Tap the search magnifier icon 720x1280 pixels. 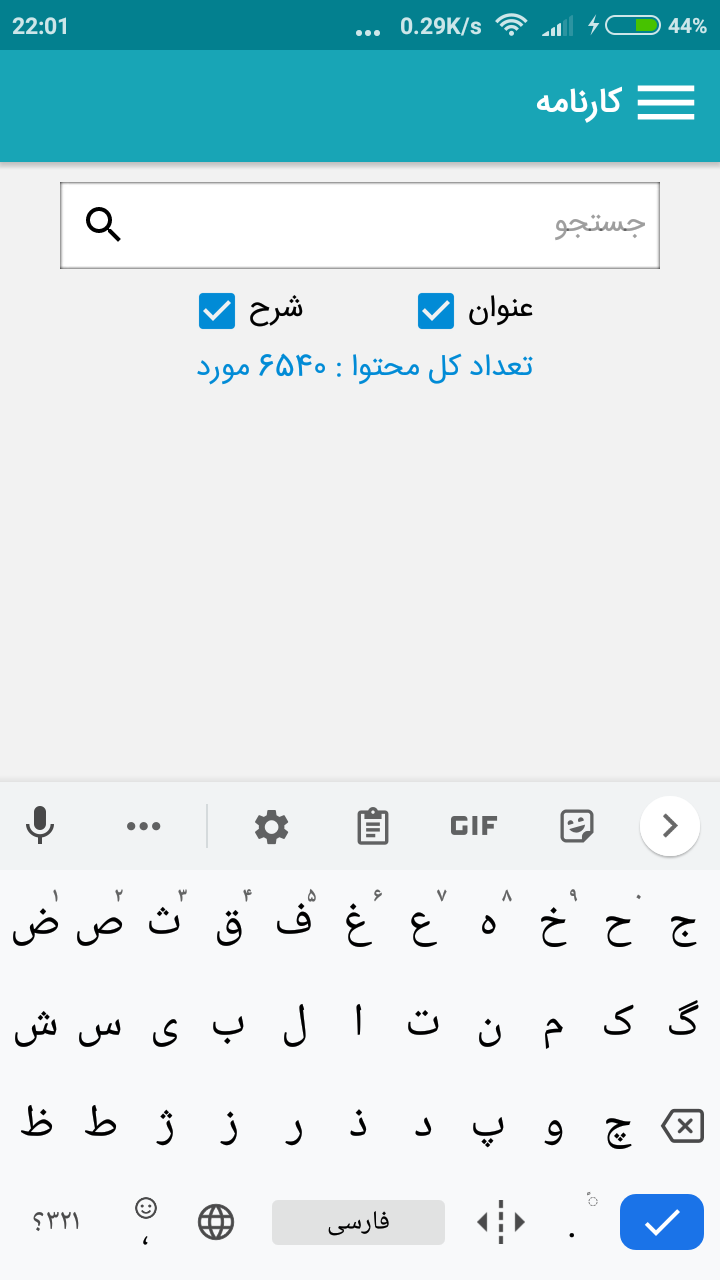104,225
